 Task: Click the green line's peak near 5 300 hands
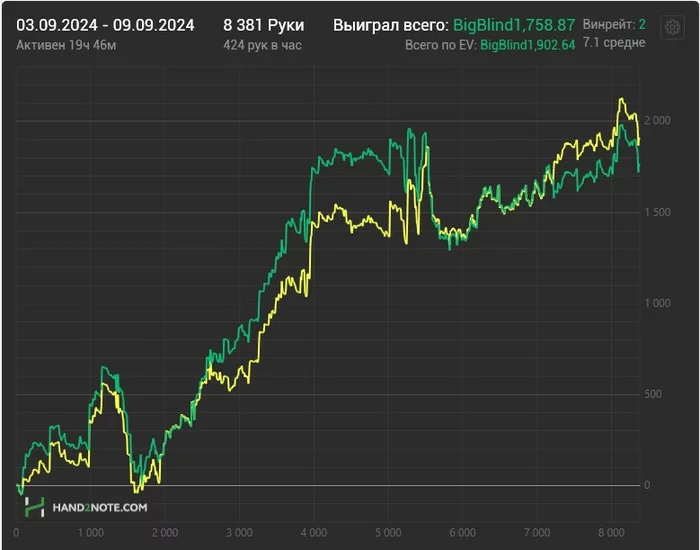tap(409, 129)
